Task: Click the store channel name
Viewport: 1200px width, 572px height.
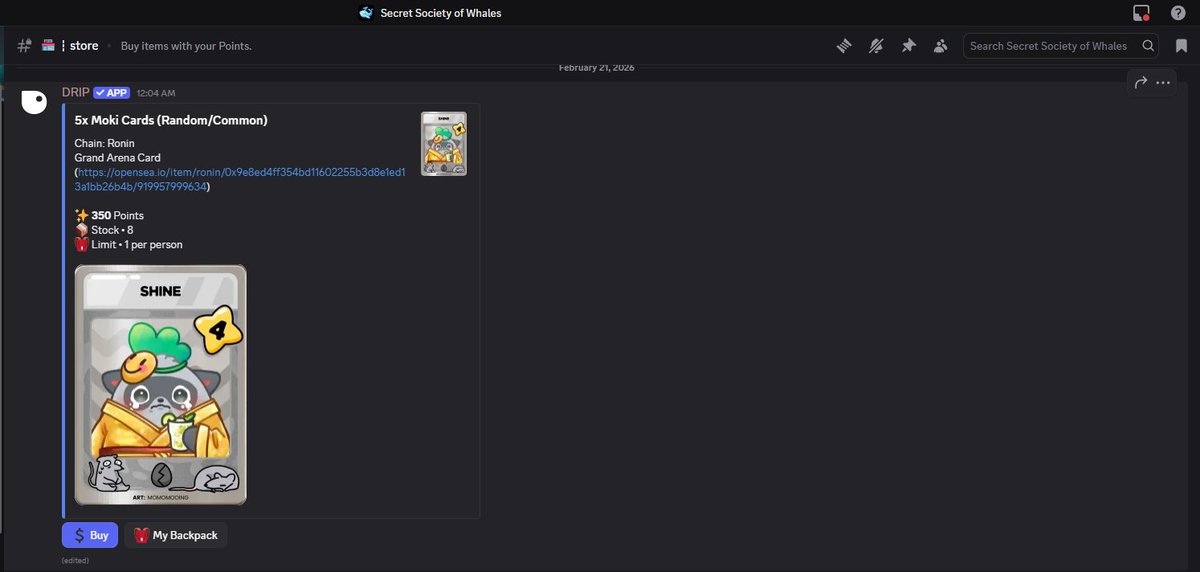Action: point(84,46)
